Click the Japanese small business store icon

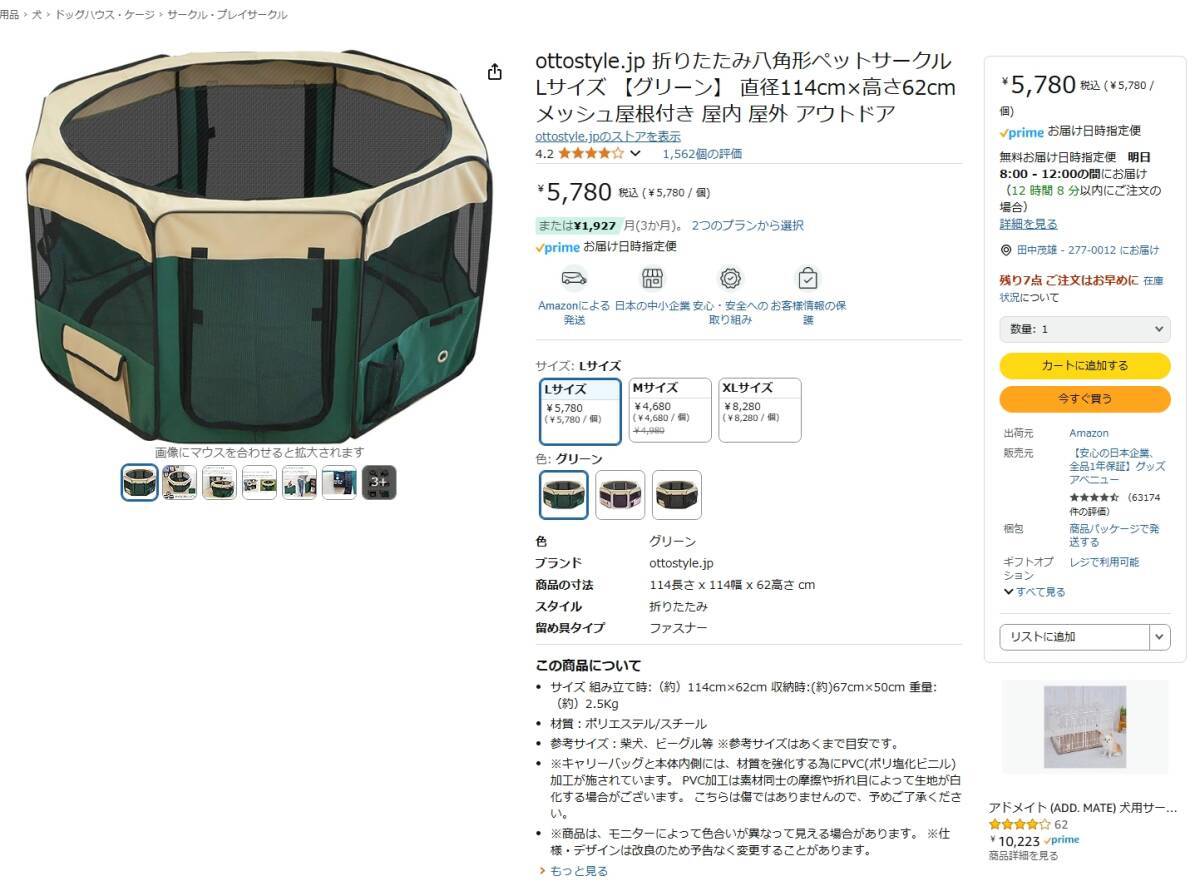(652, 278)
